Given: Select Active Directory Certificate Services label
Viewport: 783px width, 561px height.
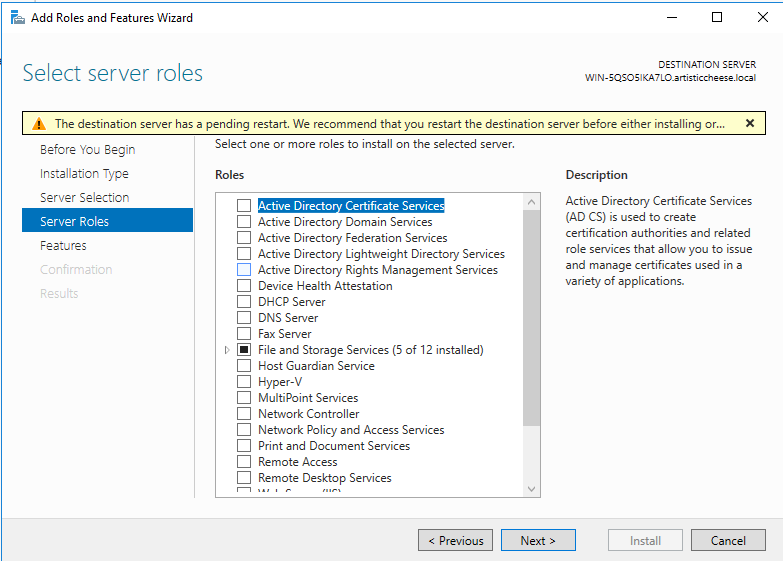Looking at the screenshot, I should pyautogui.click(x=350, y=206).
